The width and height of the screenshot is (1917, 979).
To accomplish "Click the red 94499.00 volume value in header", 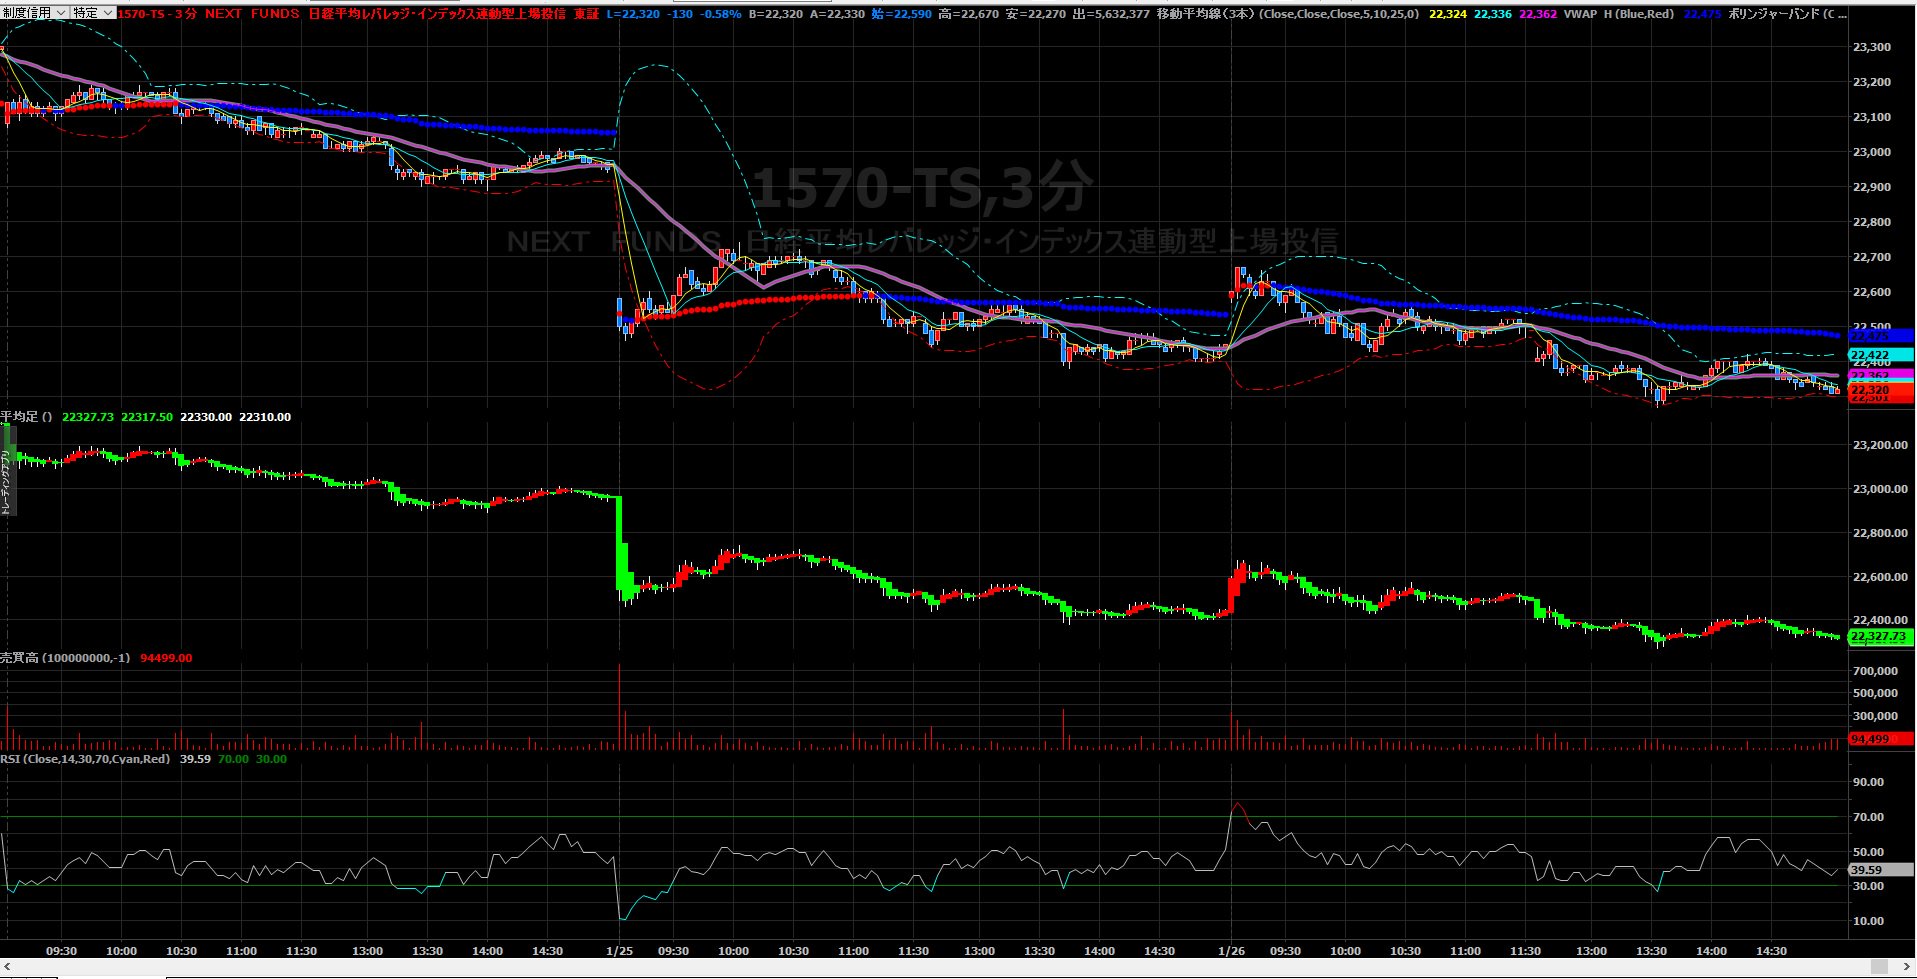I will pos(166,658).
